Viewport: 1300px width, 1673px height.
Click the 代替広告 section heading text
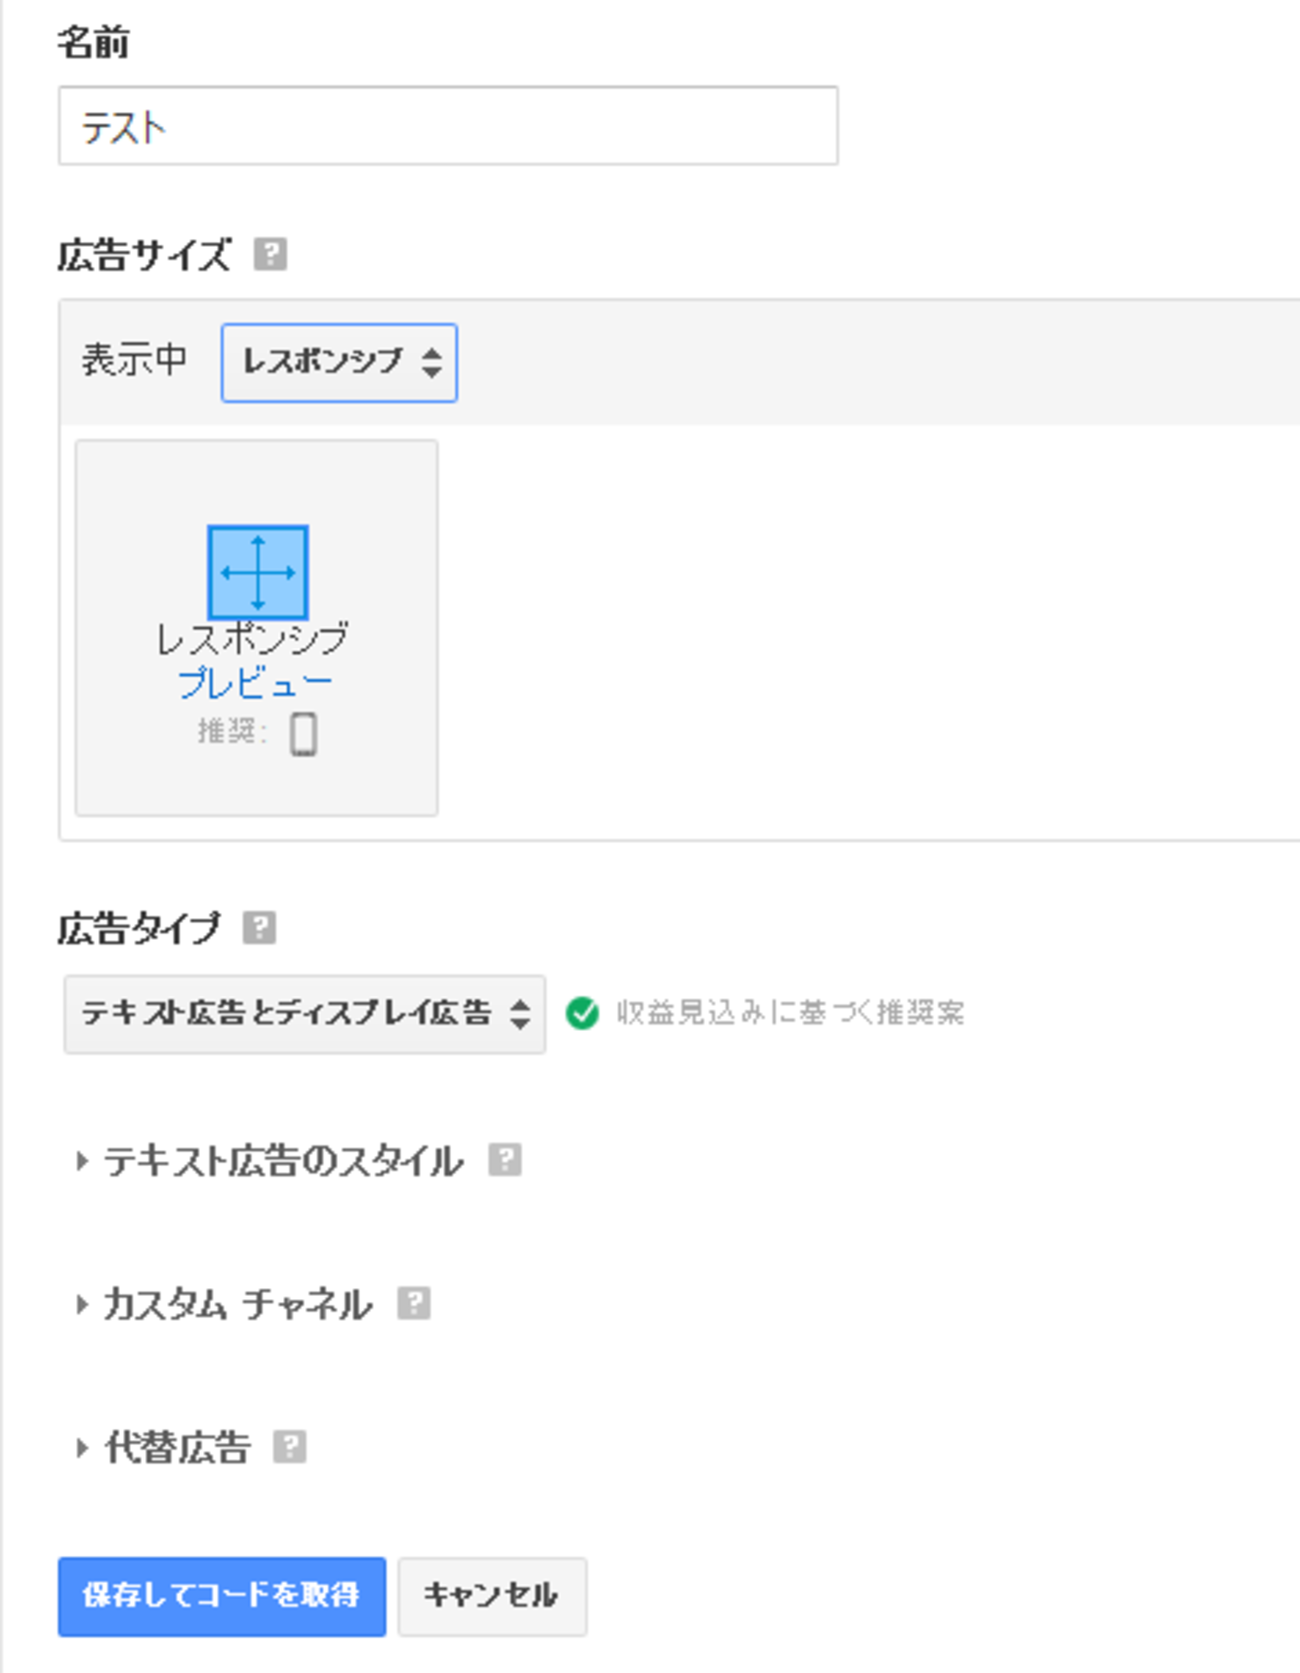click(x=178, y=1447)
